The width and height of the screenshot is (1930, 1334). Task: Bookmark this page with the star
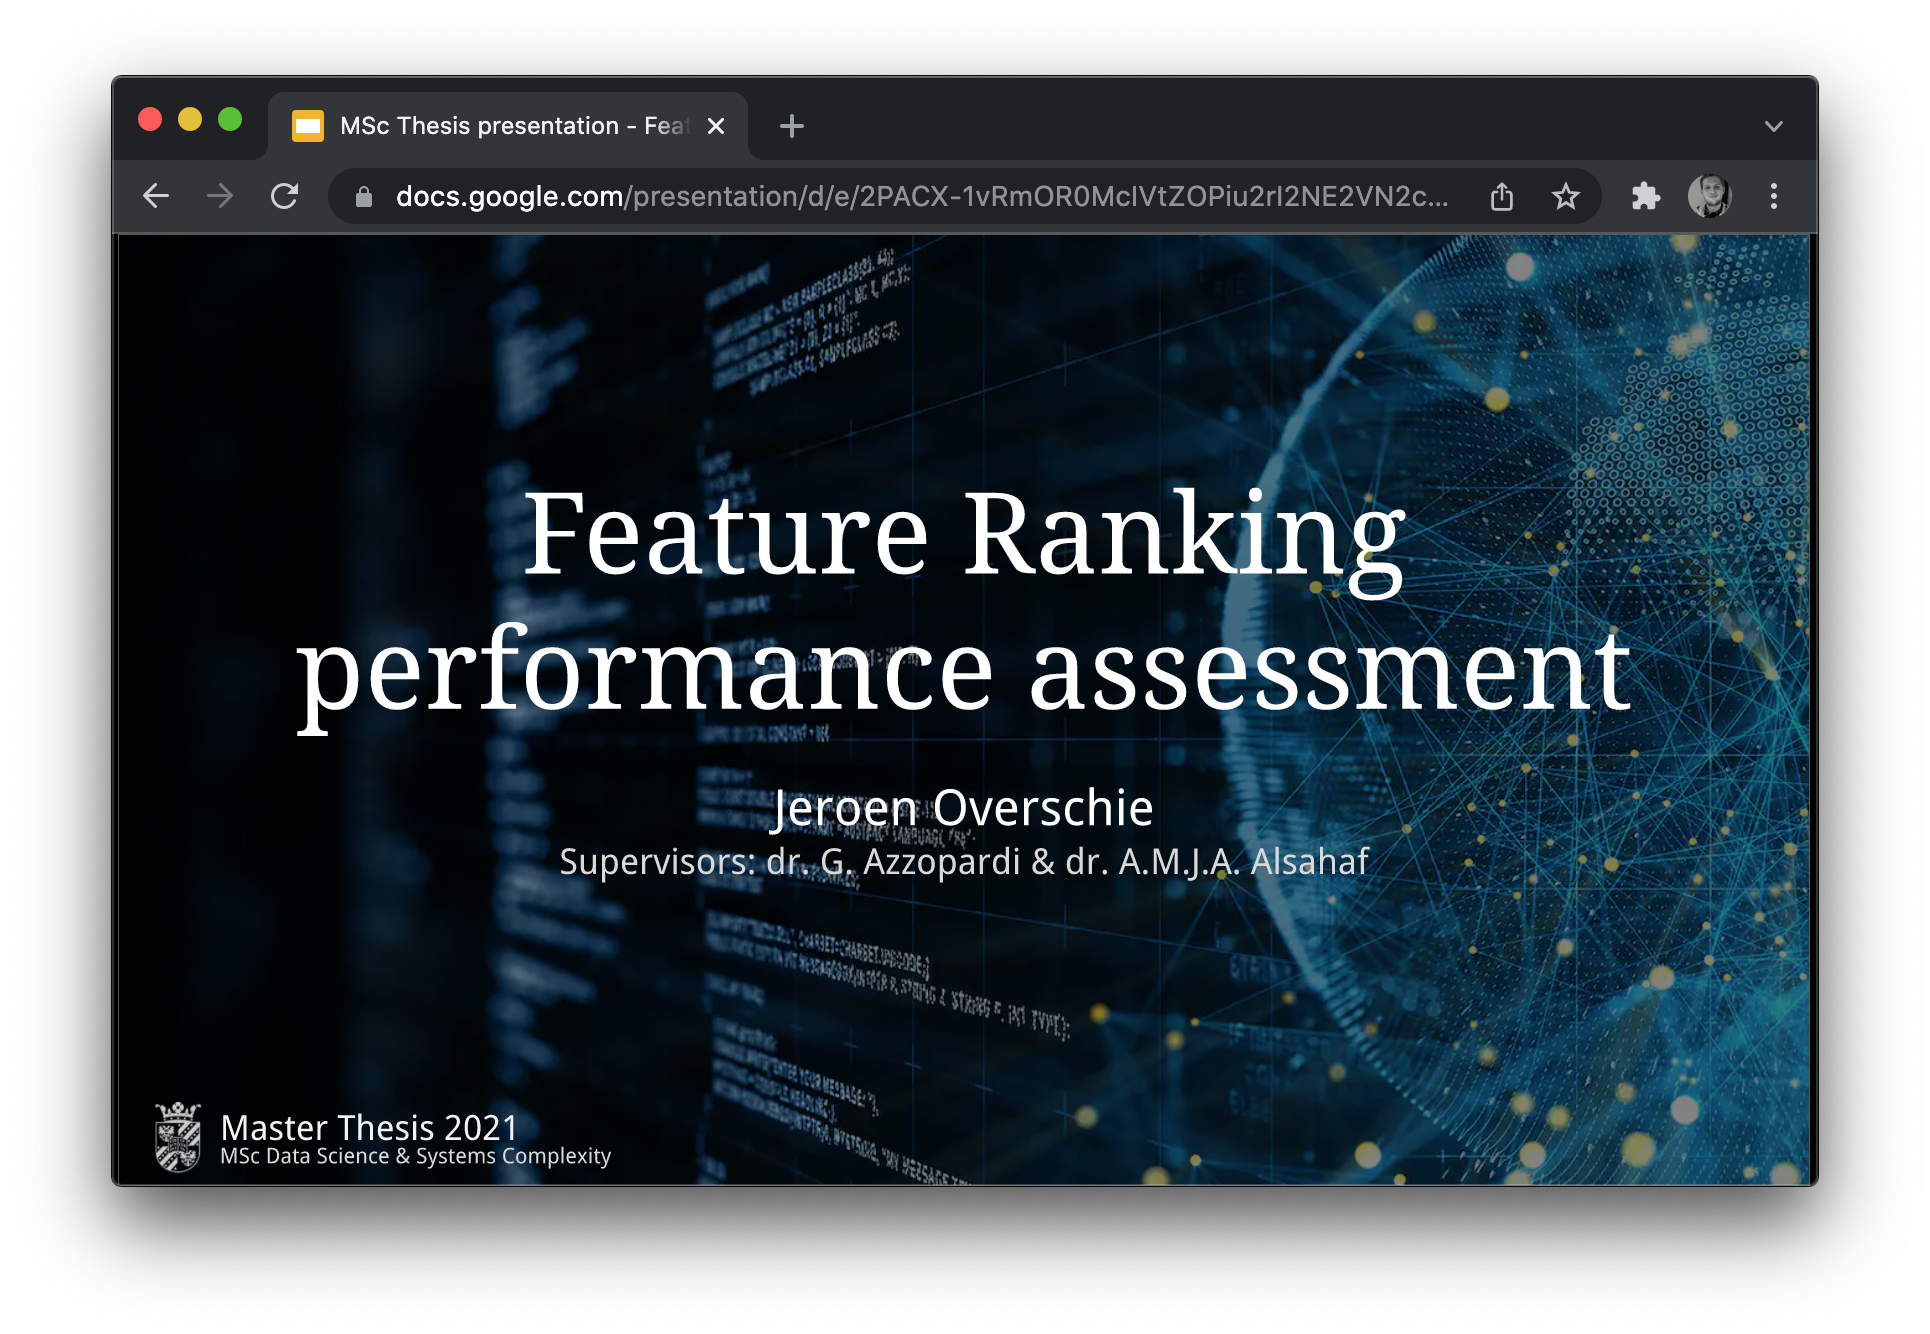(x=1566, y=196)
